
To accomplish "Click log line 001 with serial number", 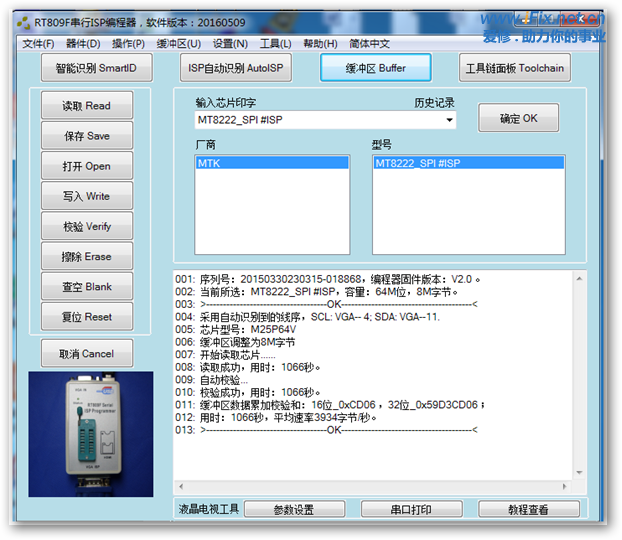I will (328, 279).
